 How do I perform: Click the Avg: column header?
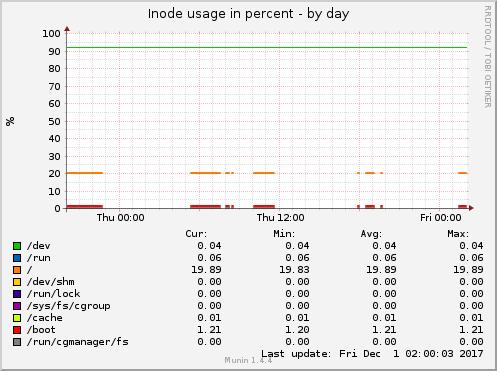click(371, 234)
